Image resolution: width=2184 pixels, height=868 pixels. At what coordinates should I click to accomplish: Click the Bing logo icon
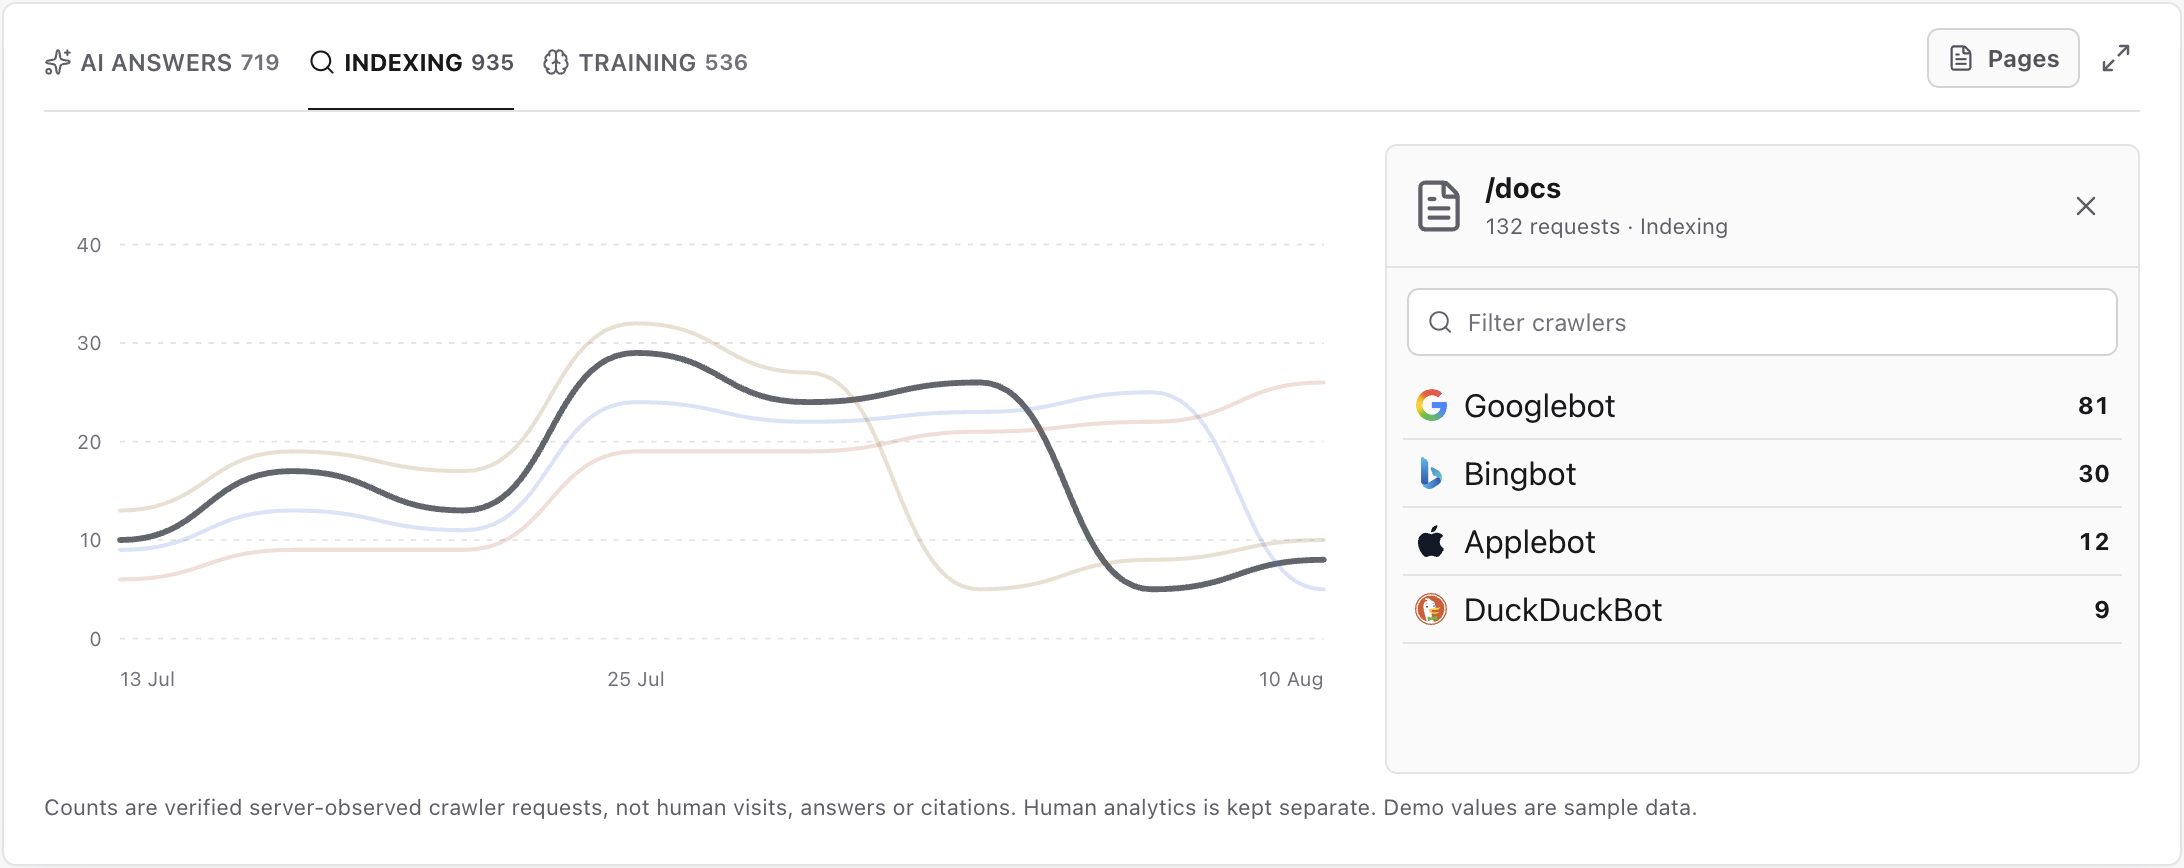click(x=1431, y=473)
